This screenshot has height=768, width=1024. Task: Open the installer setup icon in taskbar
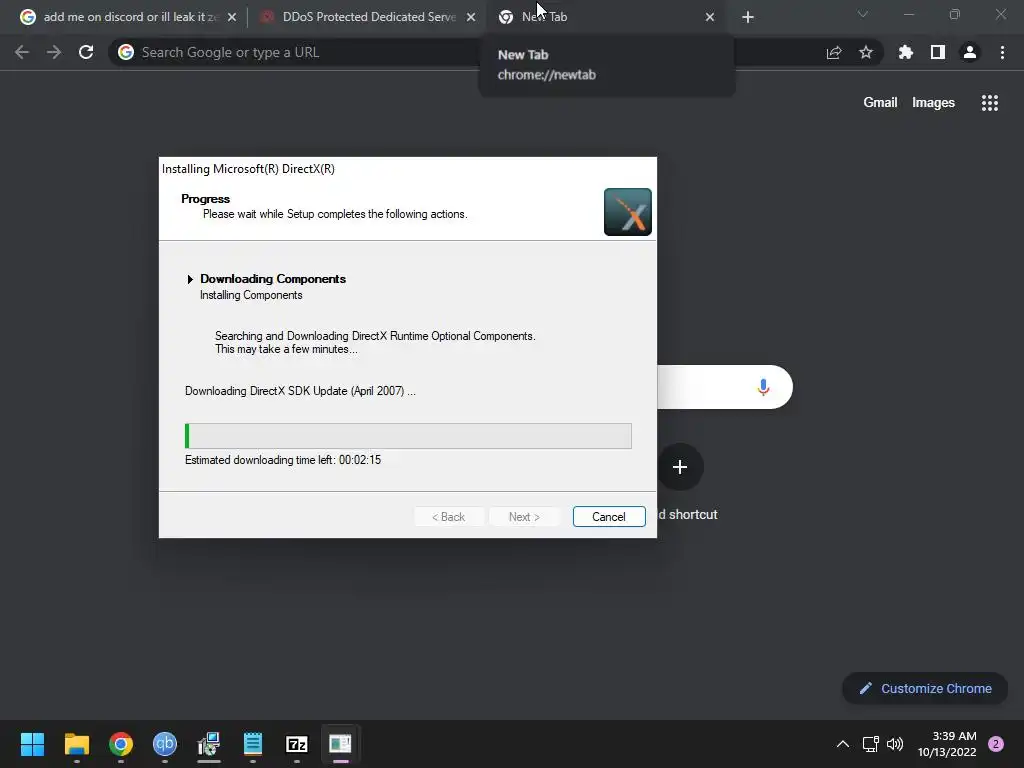(x=209, y=744)
